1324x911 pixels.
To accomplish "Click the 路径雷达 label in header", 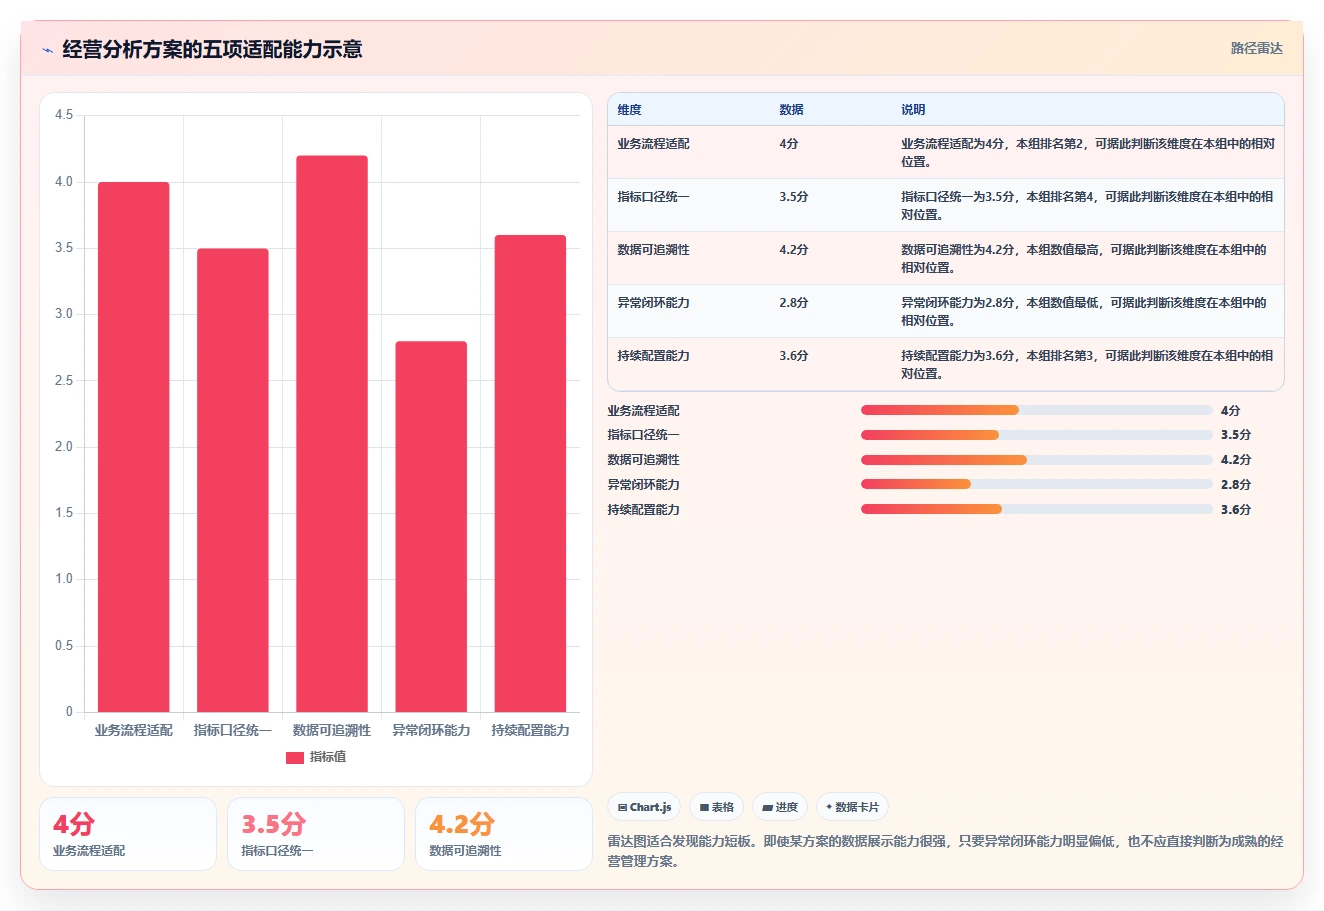I will [1256, 48].
